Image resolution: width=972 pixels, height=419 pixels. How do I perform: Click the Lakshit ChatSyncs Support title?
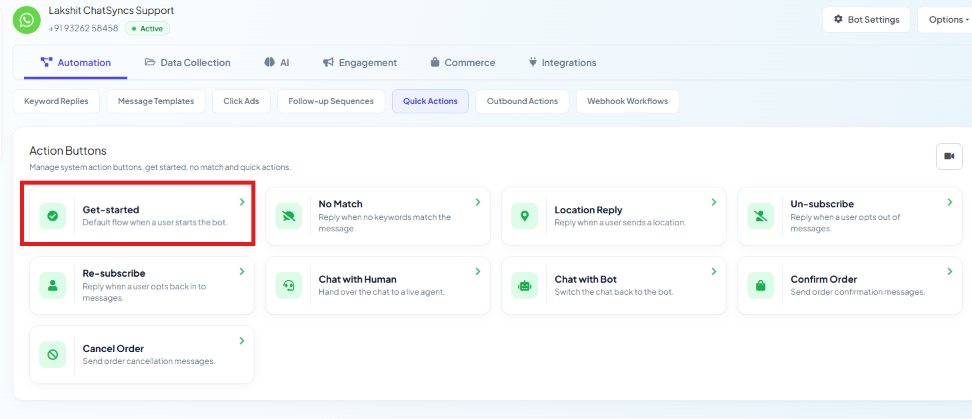(x=111, y=11)
